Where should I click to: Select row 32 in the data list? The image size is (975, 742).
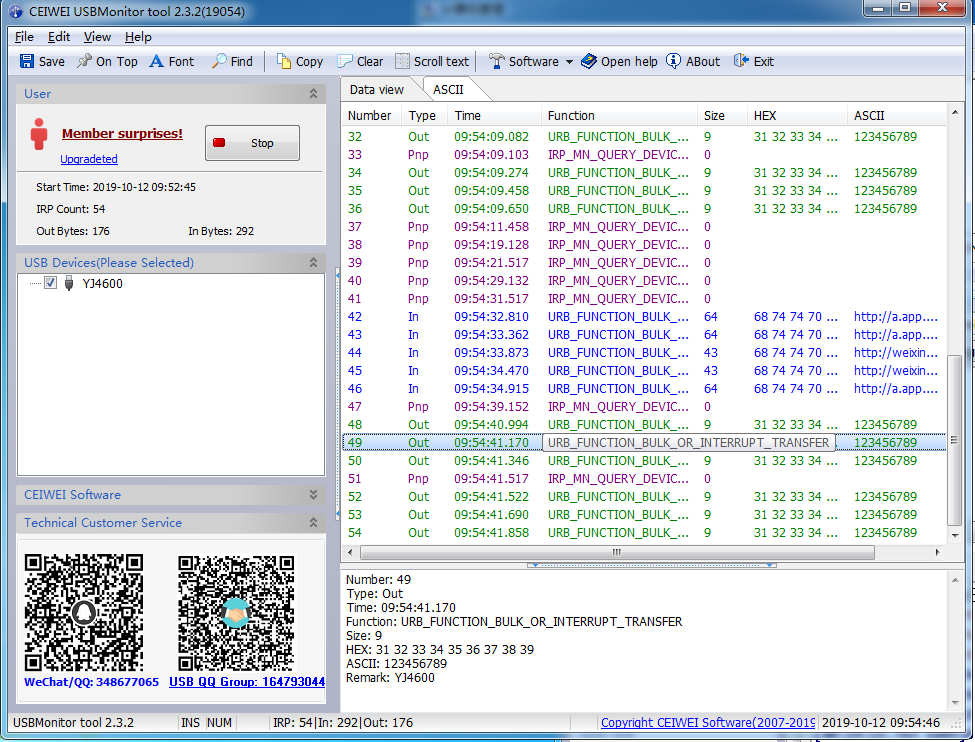pos(644,137)
